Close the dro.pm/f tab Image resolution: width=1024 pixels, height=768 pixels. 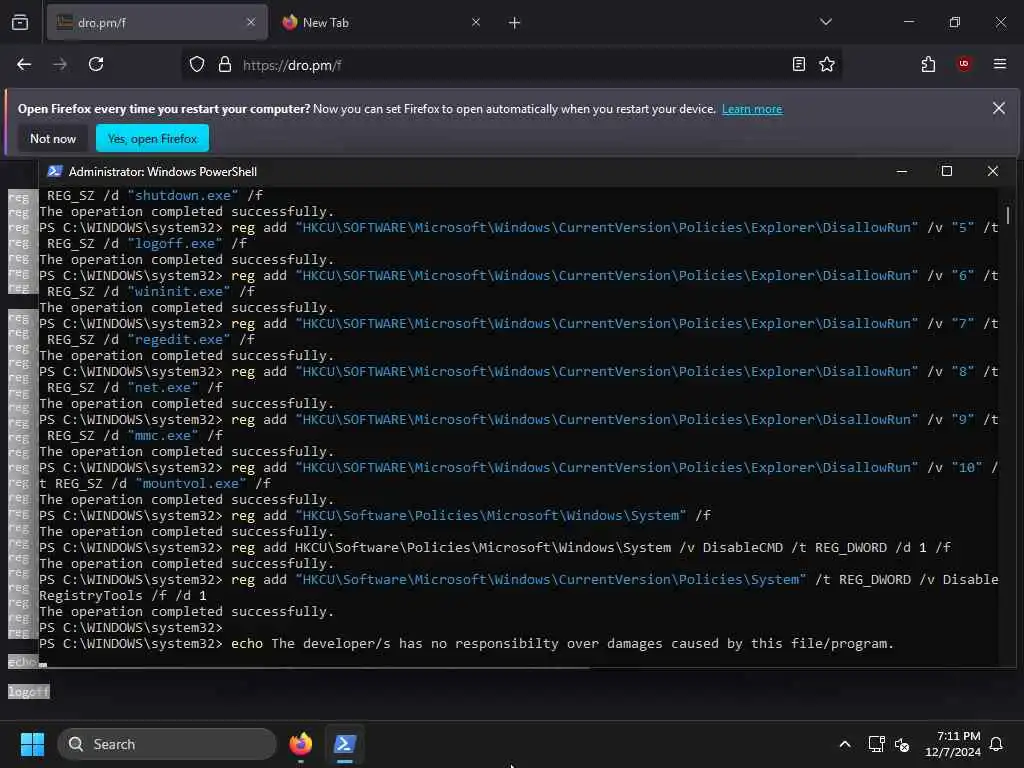click(251, 22)
